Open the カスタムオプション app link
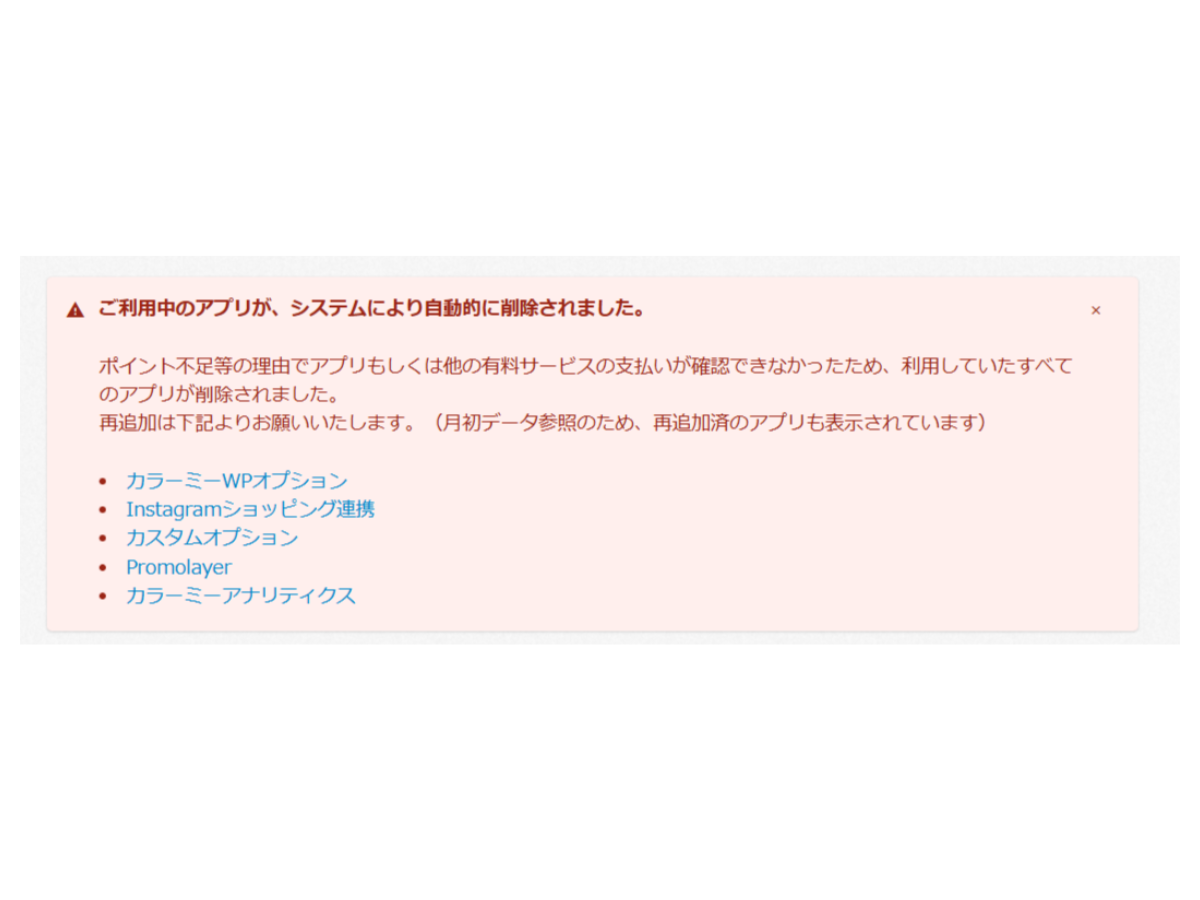The width and height of the screenshot is (1200, 900). click(212, 538)
